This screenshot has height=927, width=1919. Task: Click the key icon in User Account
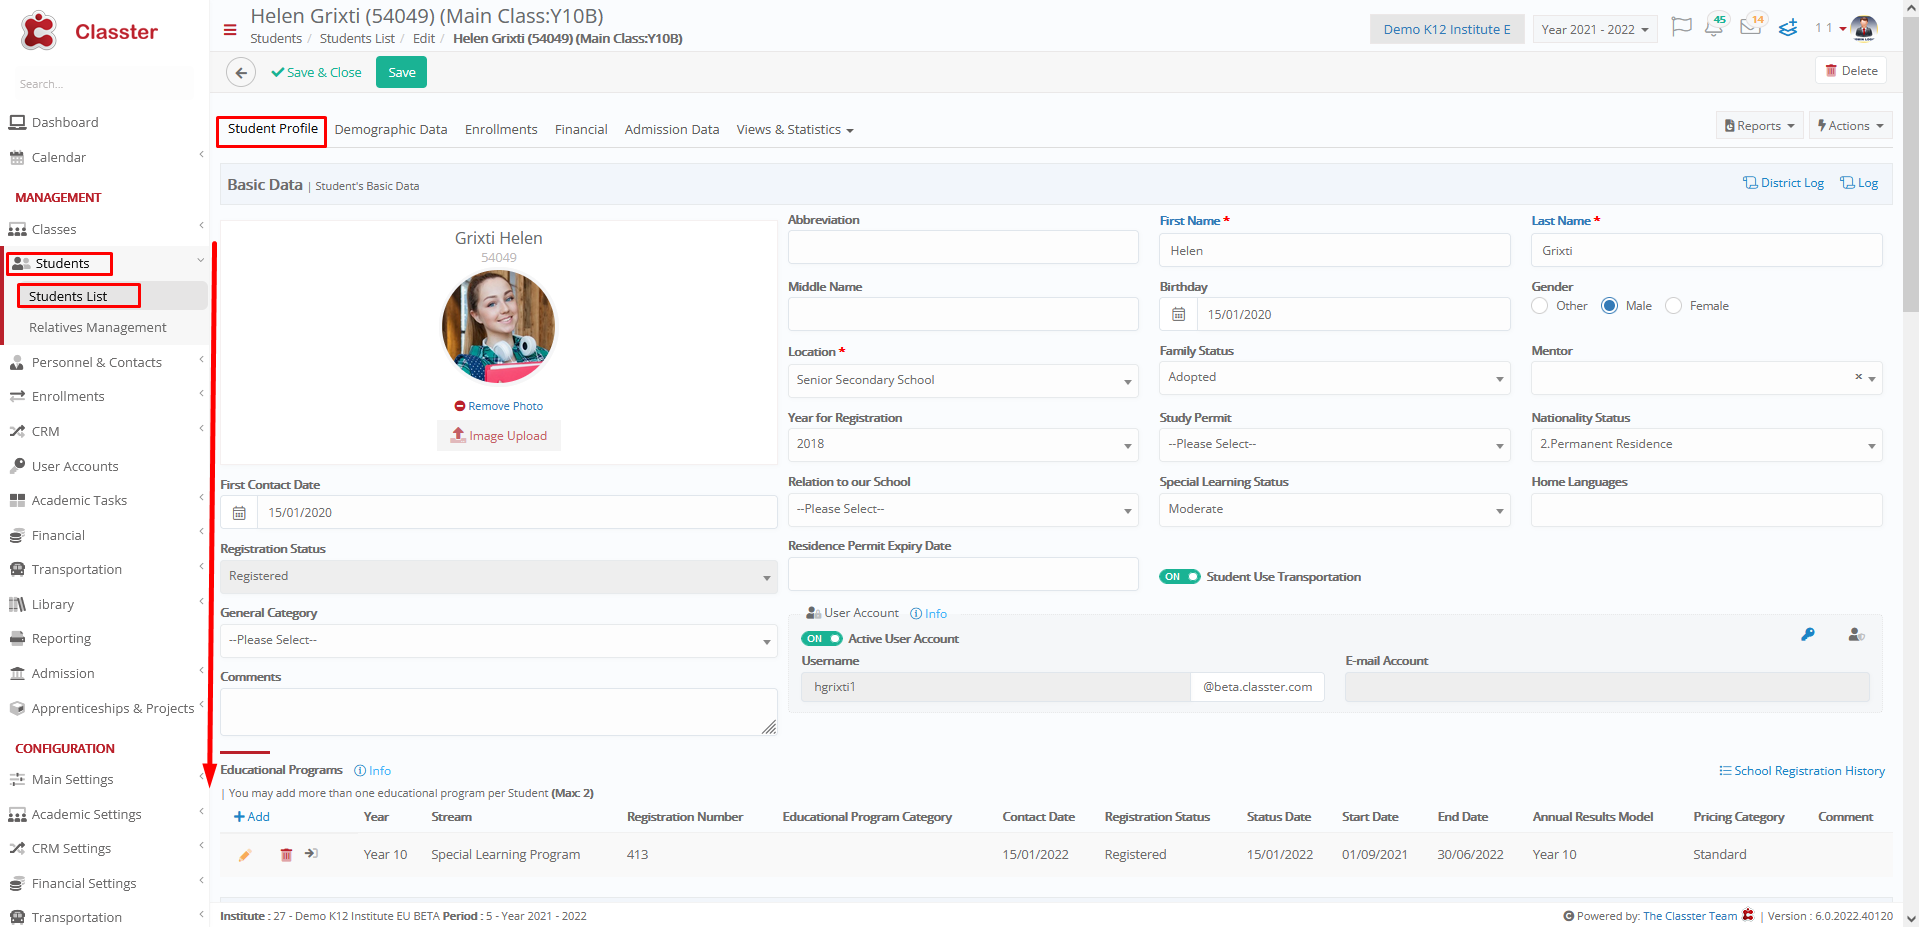[1808, 634]
